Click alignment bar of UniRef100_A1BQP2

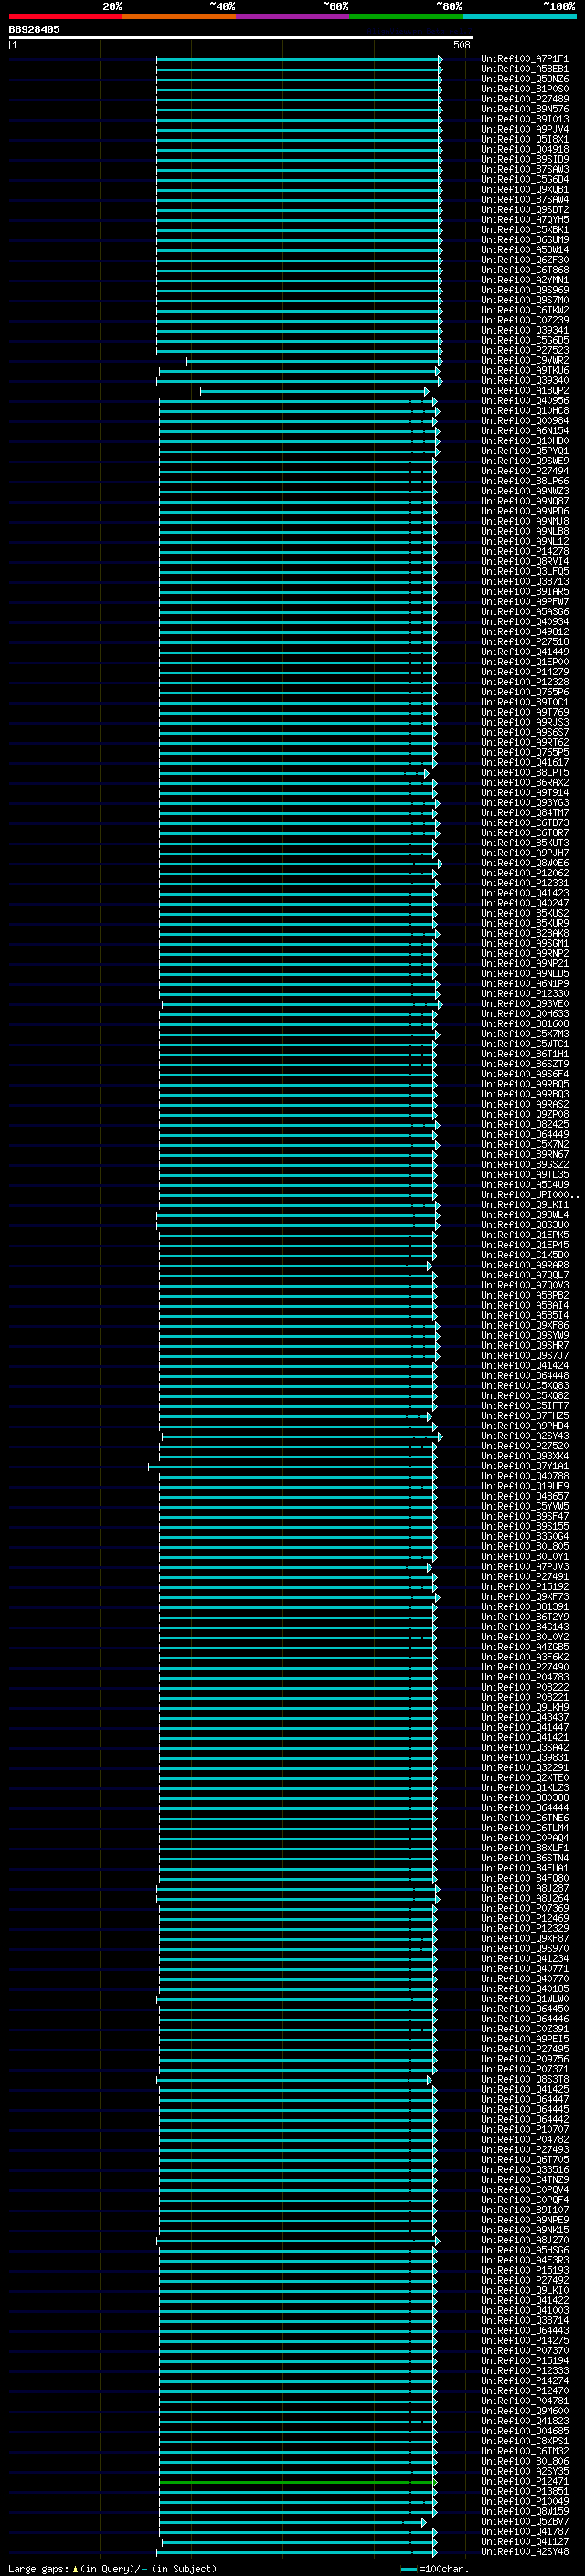point(314,391)
